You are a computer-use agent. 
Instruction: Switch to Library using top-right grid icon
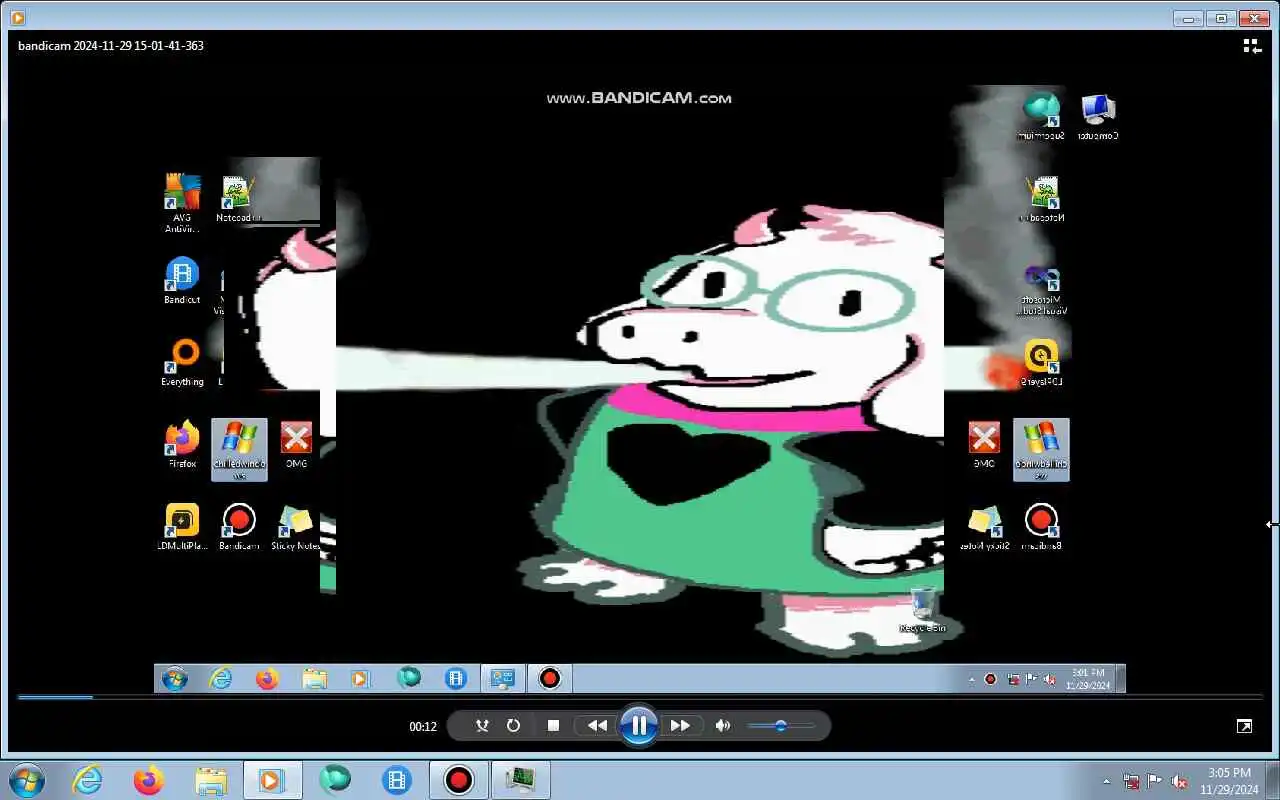(1251, 46)
